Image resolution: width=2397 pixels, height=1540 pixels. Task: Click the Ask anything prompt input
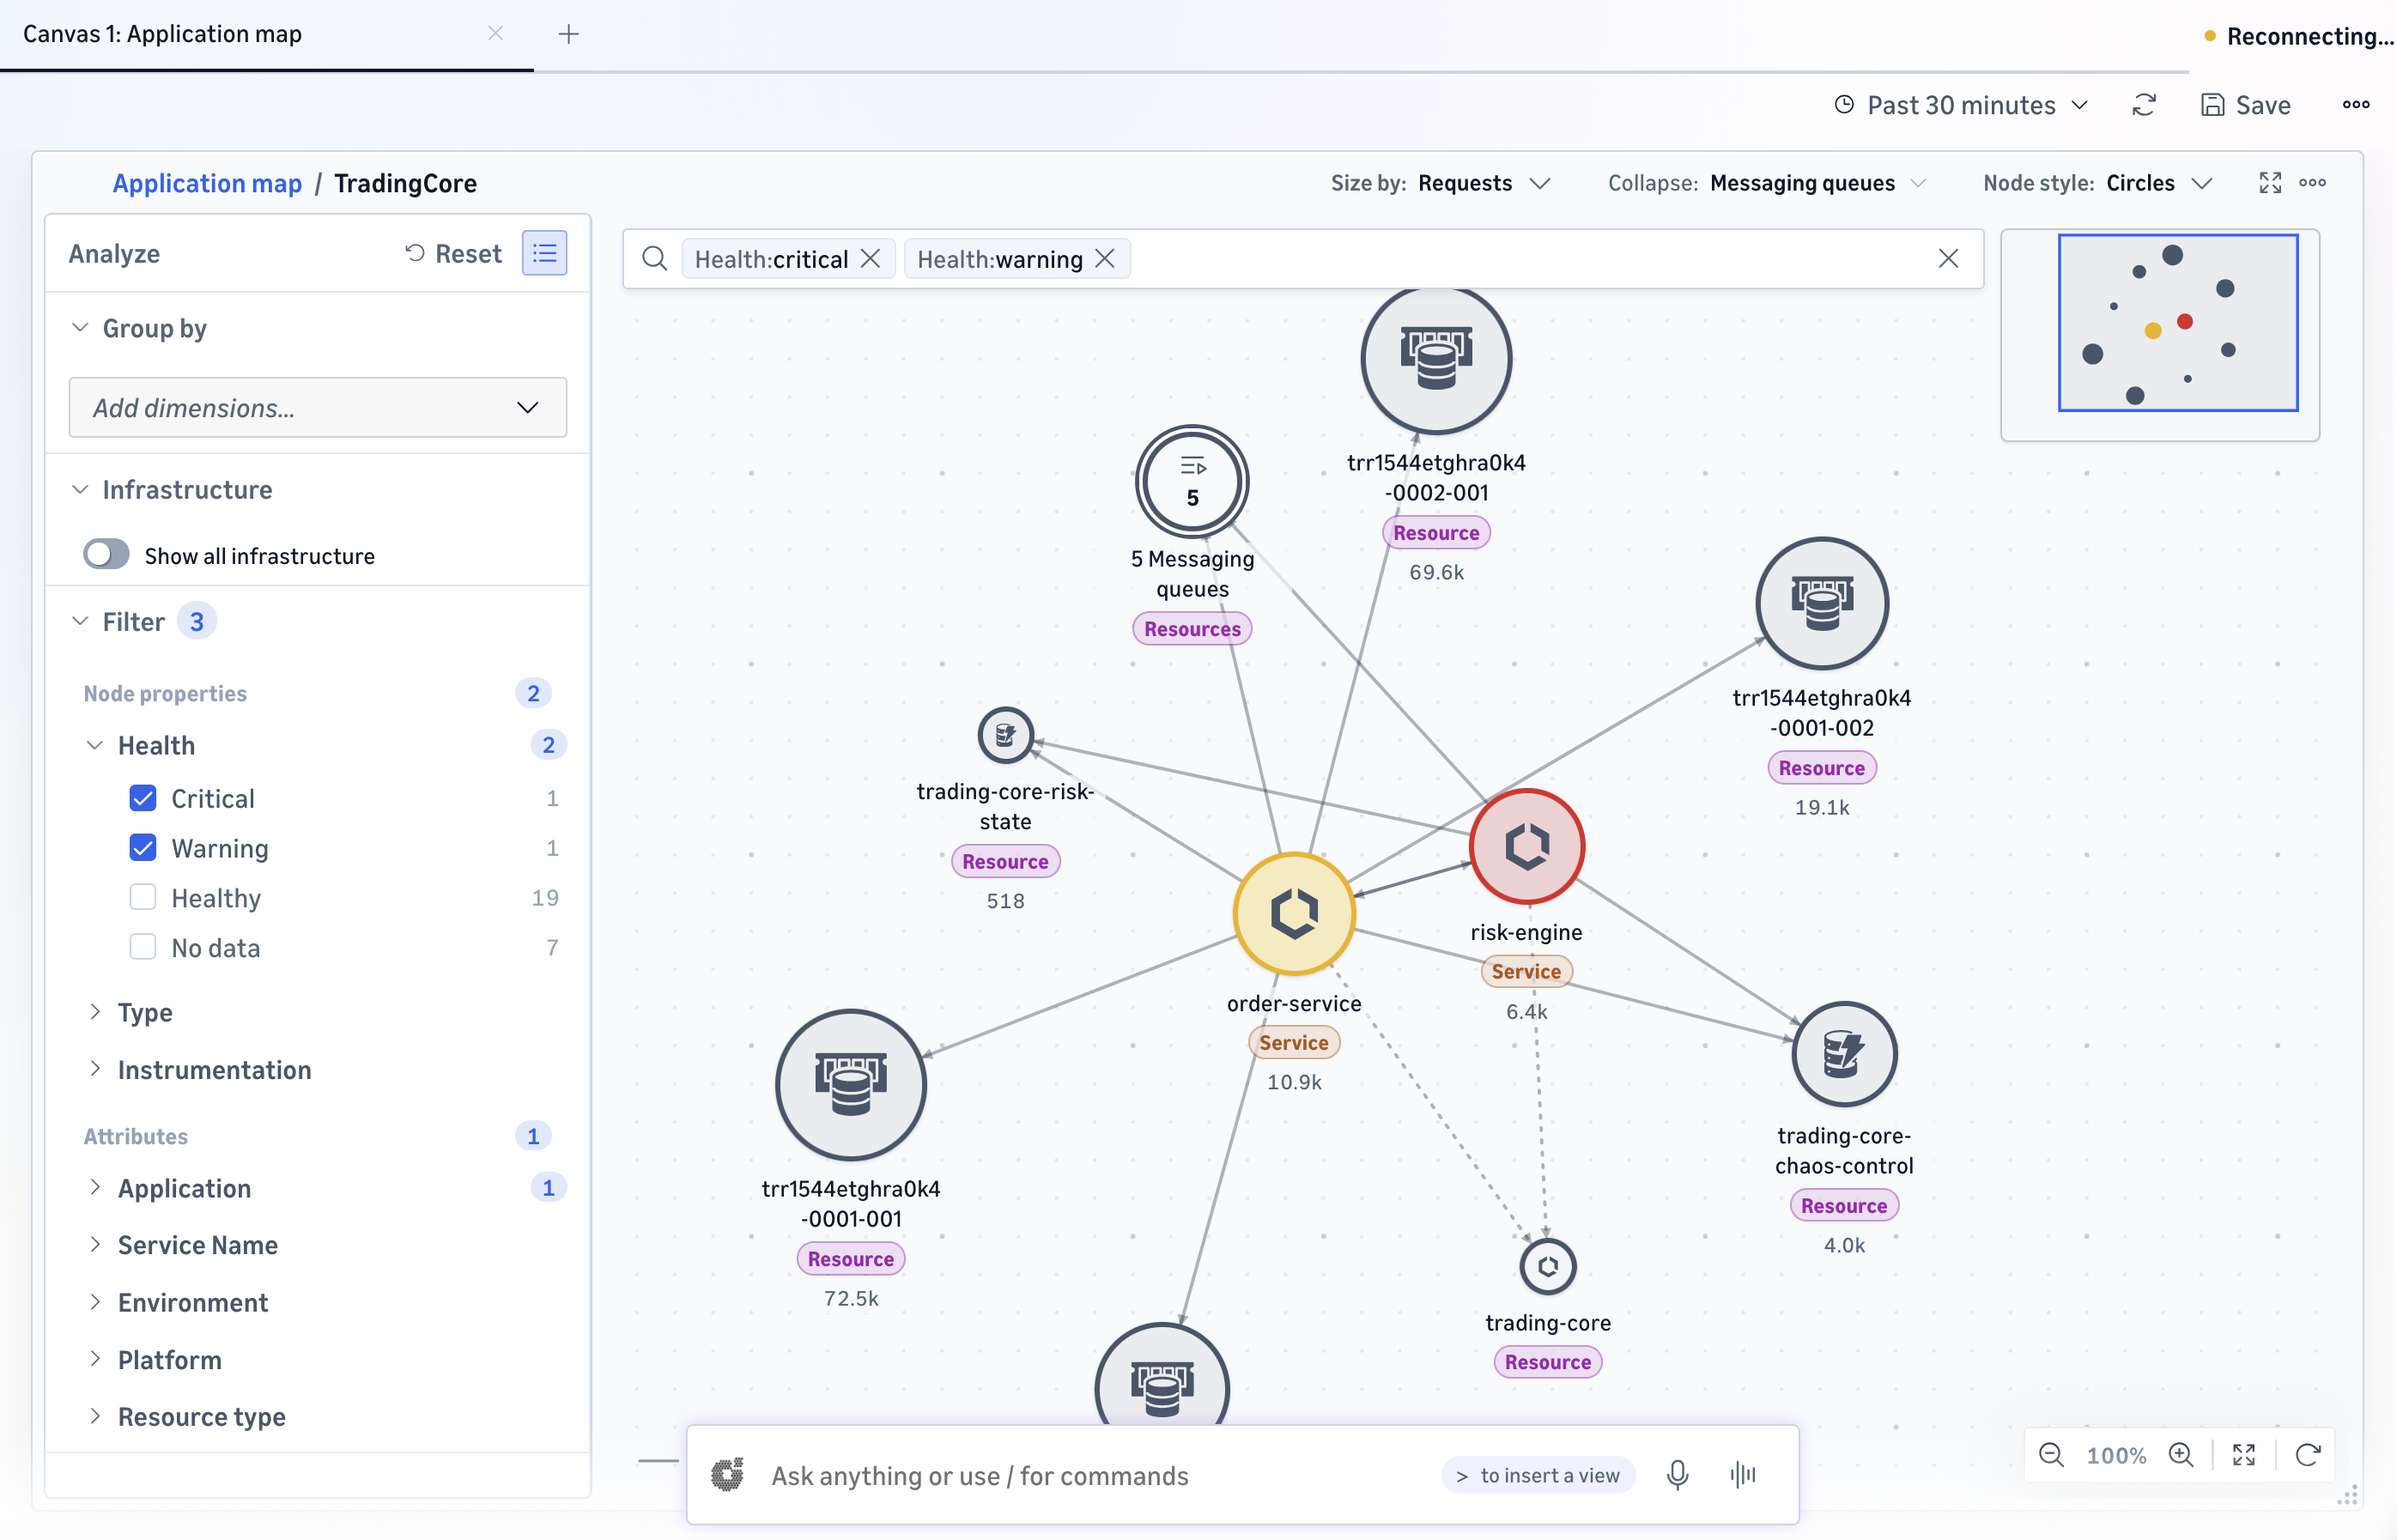pyautogui.click(x=980, y=1475)
